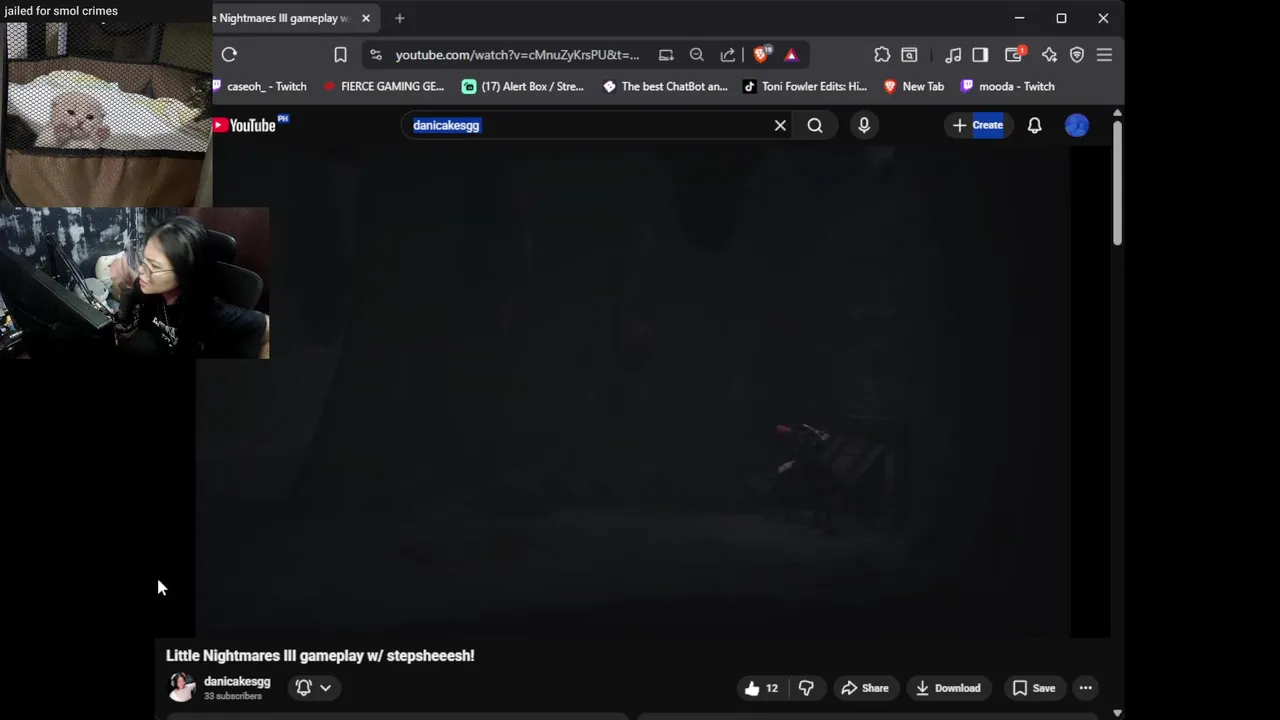Click the video title Little Nightmares III gameplay
1280x720 pixels.
tap(320, 656)
